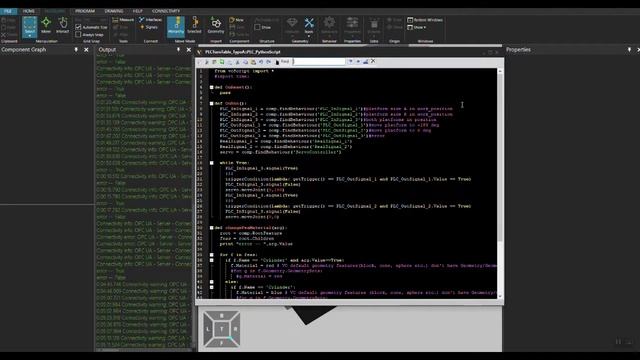The image size is (640, 360).
Task: Click scroll up arrow in script editor
Action: (x=500, y=71)
